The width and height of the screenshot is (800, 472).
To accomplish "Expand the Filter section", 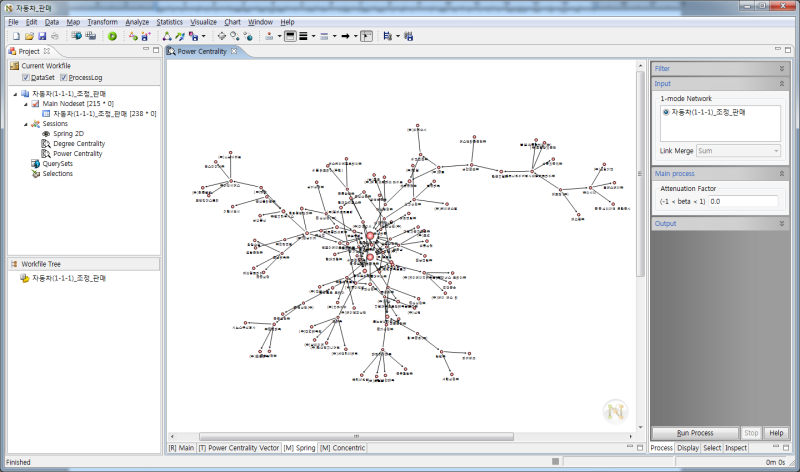I will click(782, 68).
